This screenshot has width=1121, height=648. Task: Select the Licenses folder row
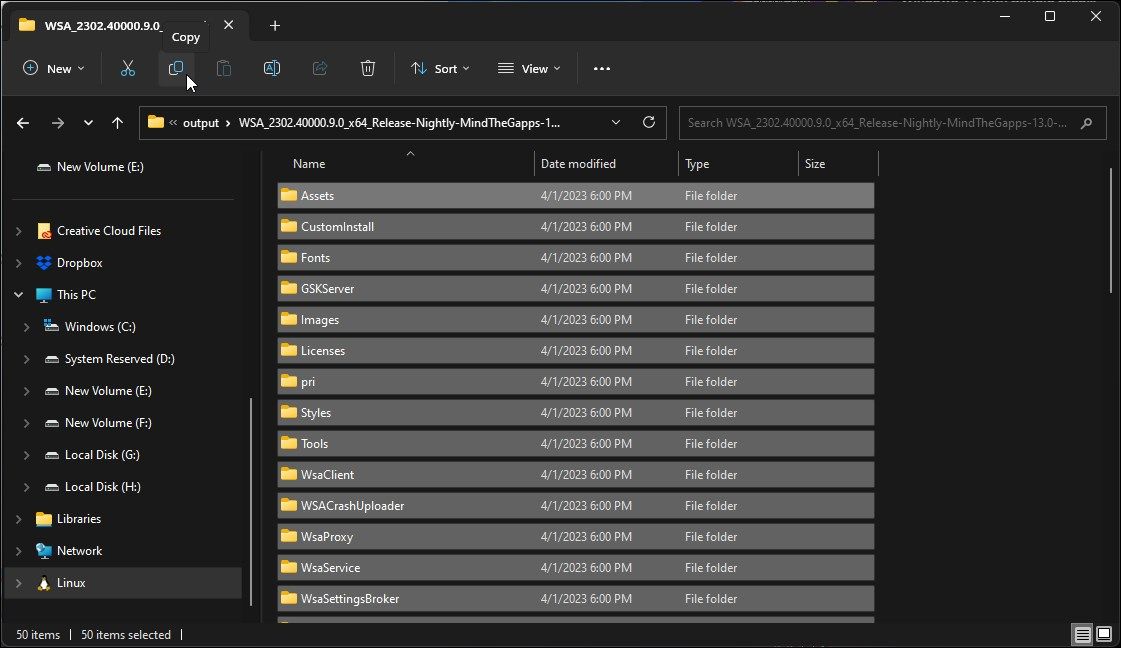576,350
